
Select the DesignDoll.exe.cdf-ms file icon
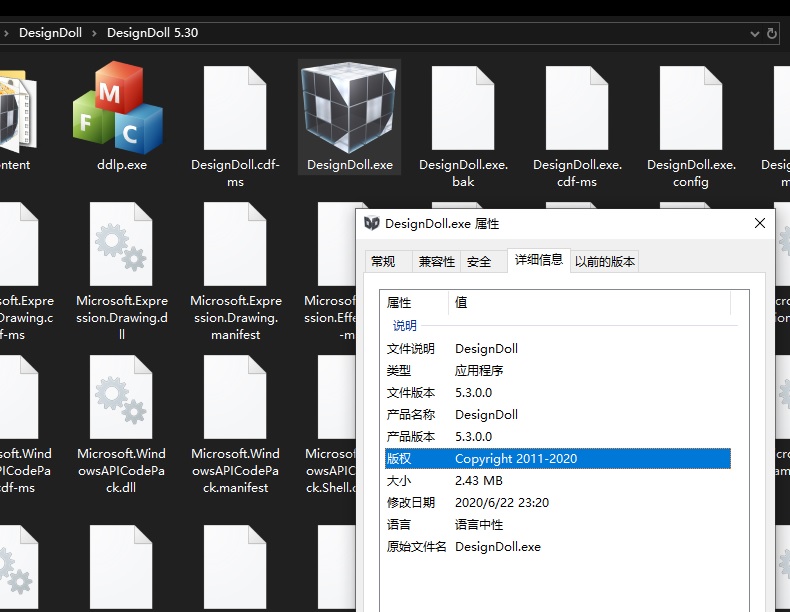coord(577,108)
